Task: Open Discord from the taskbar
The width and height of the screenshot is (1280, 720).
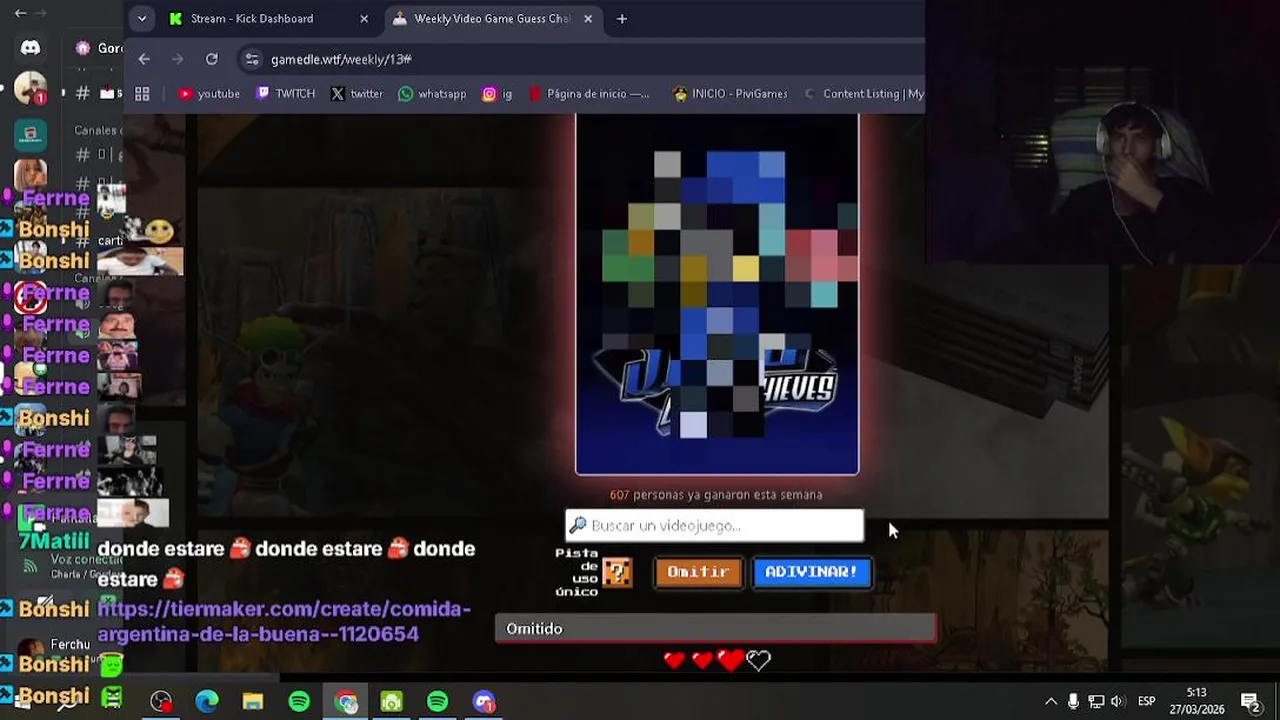Action: [484, 702]
